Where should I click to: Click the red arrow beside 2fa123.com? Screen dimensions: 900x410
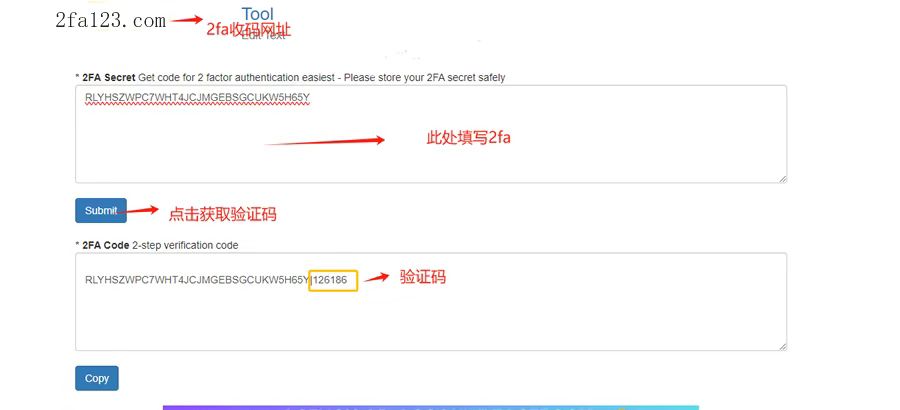[187, 20]
